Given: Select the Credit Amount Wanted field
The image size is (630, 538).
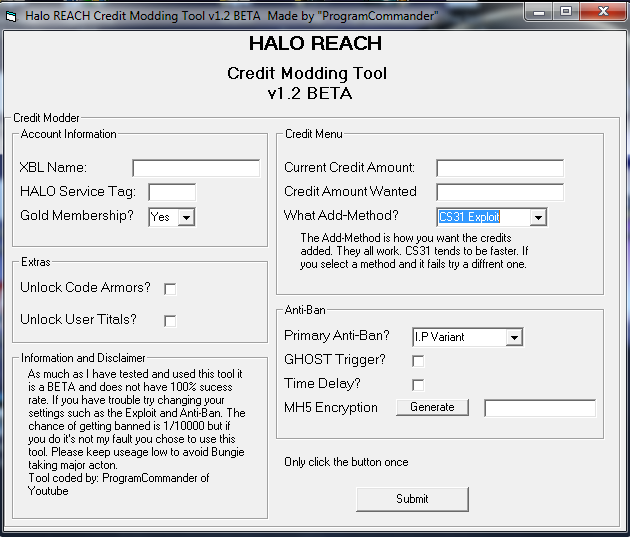Looking at the screenshot, I should click(x=500, y=192).
